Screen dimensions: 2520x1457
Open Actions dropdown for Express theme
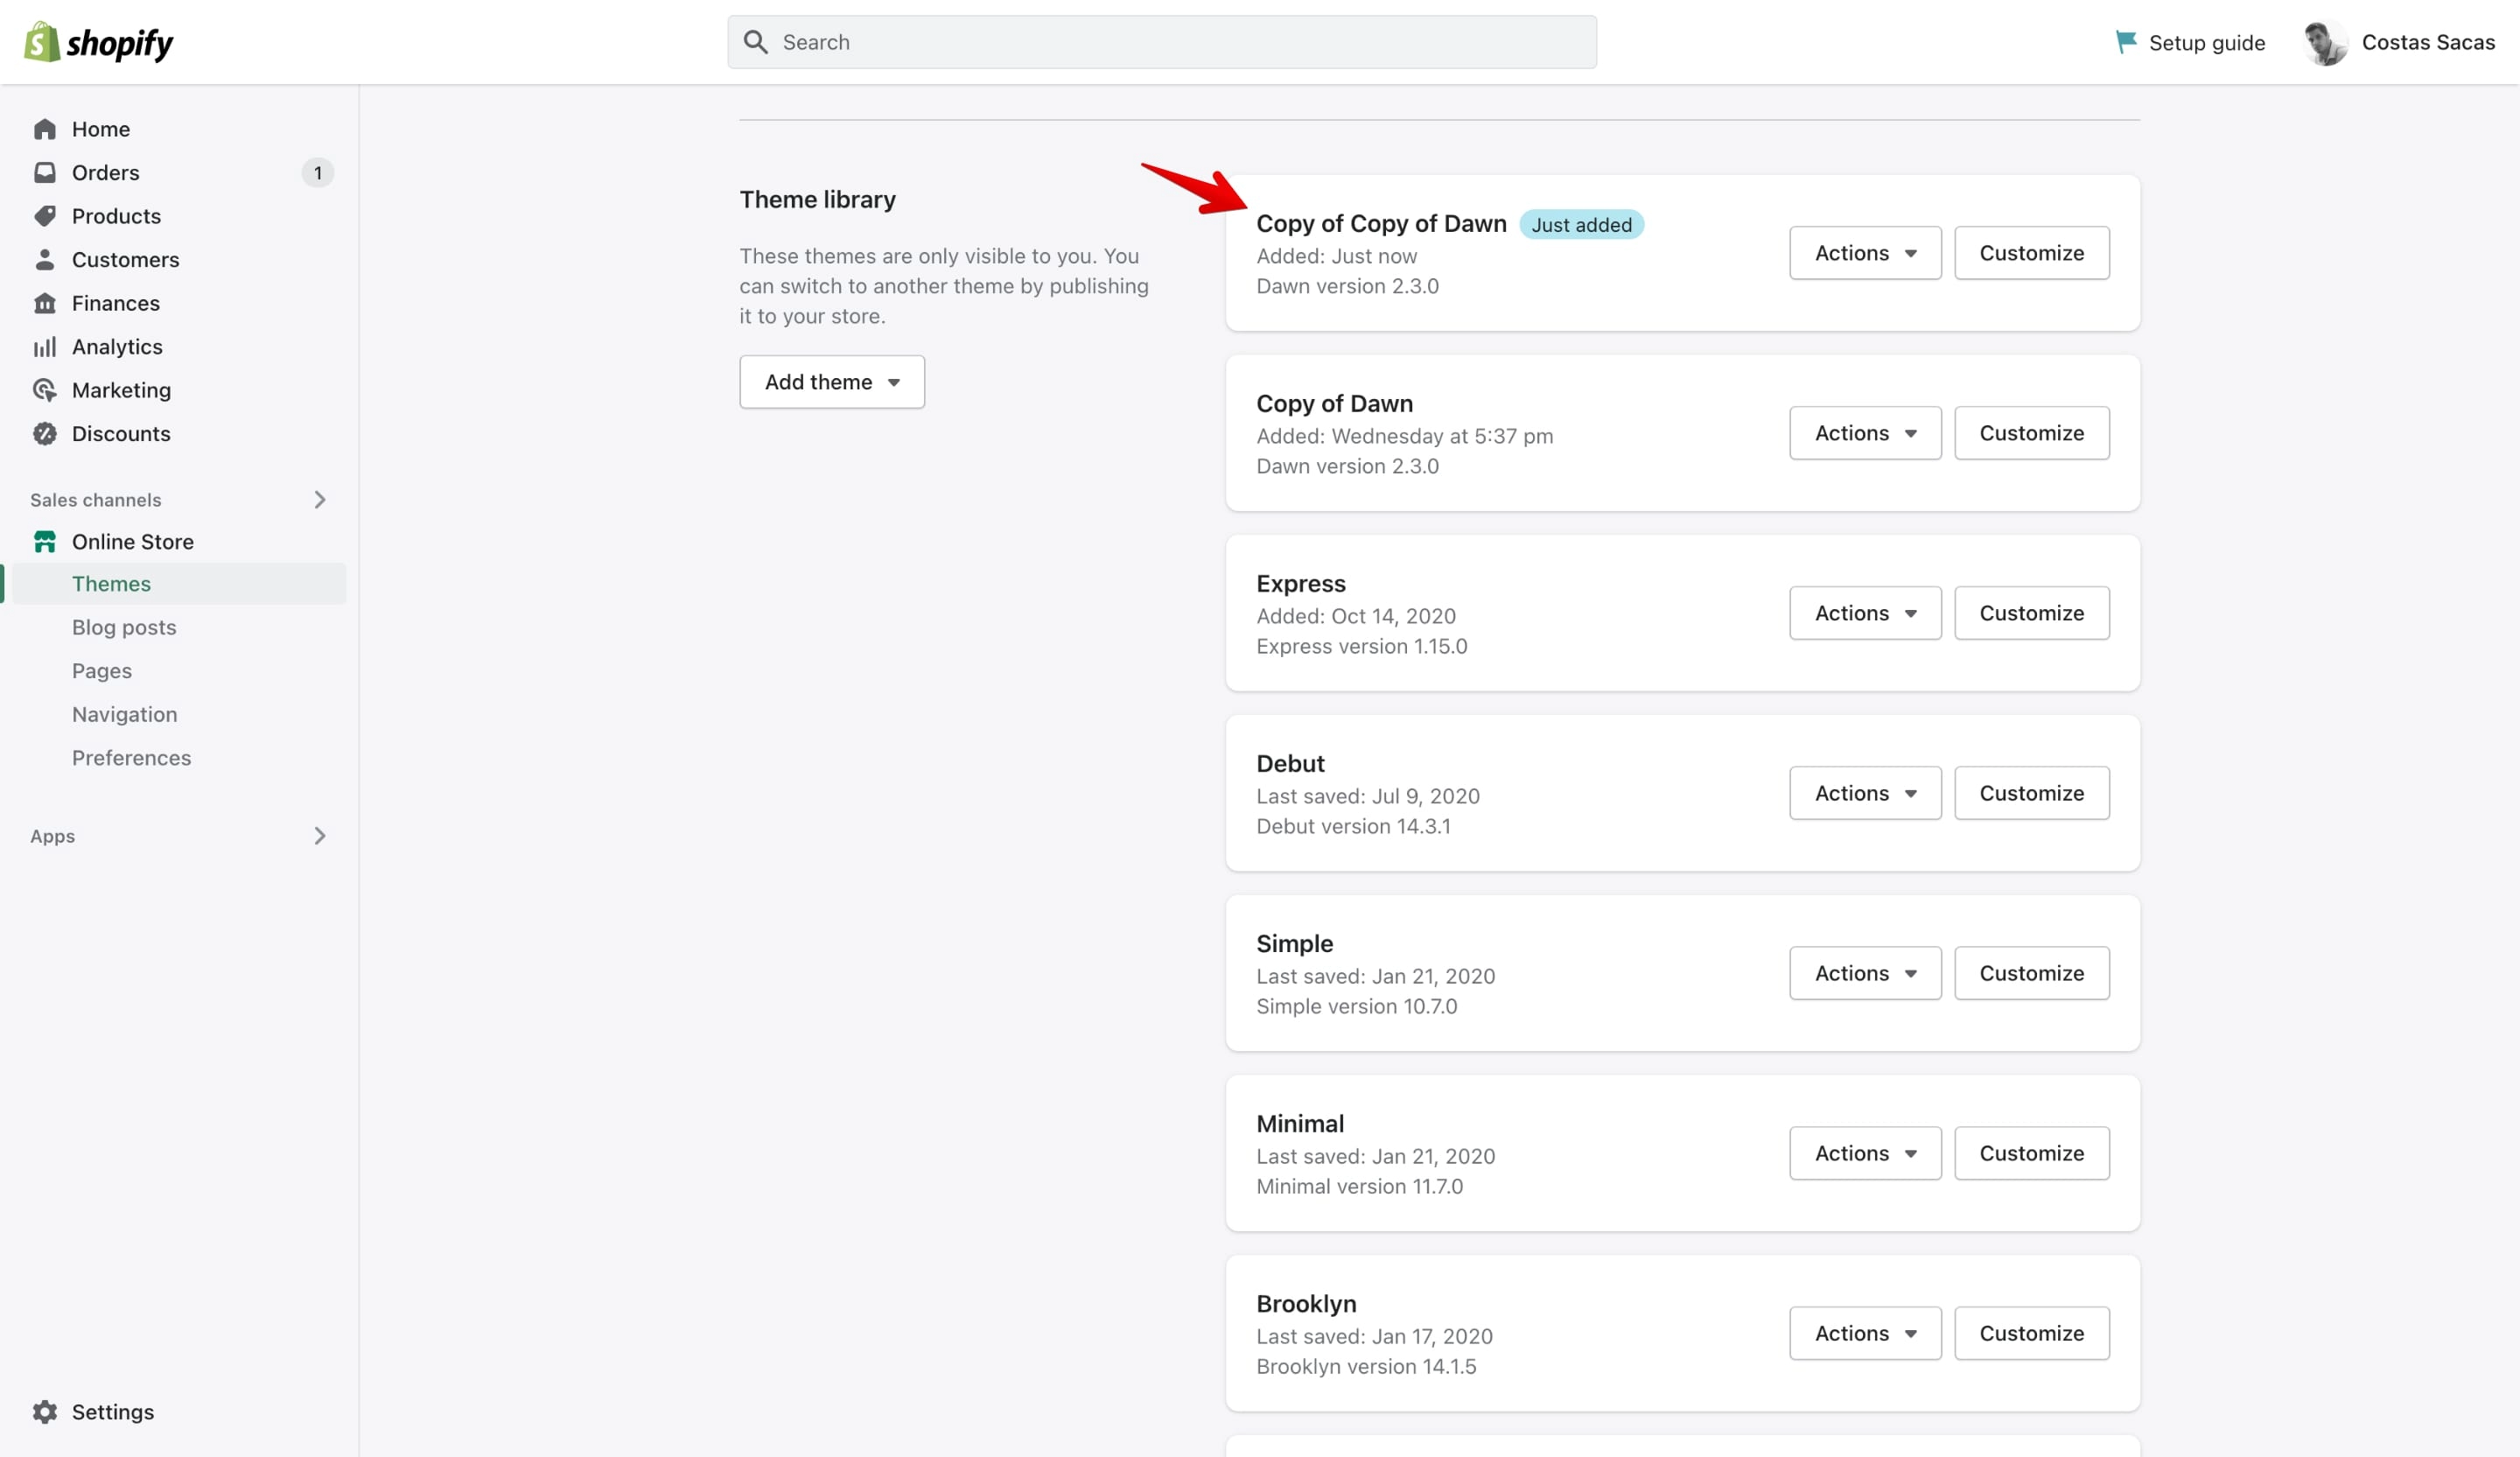(1865, 613)
